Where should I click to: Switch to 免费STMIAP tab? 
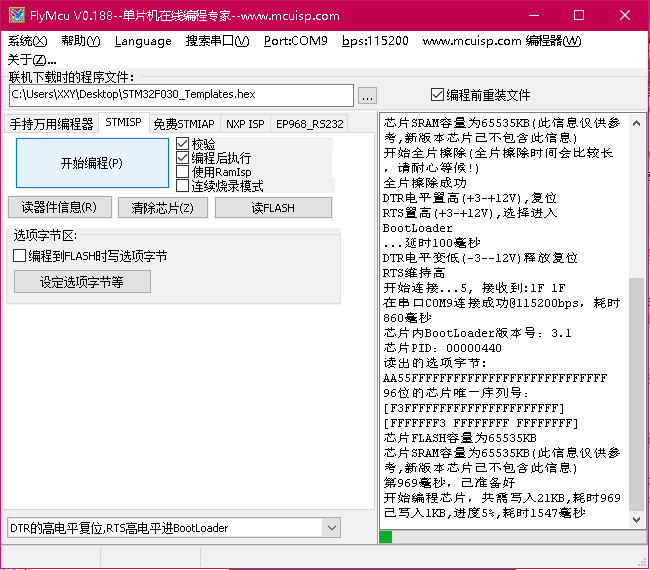pos(184,124)
